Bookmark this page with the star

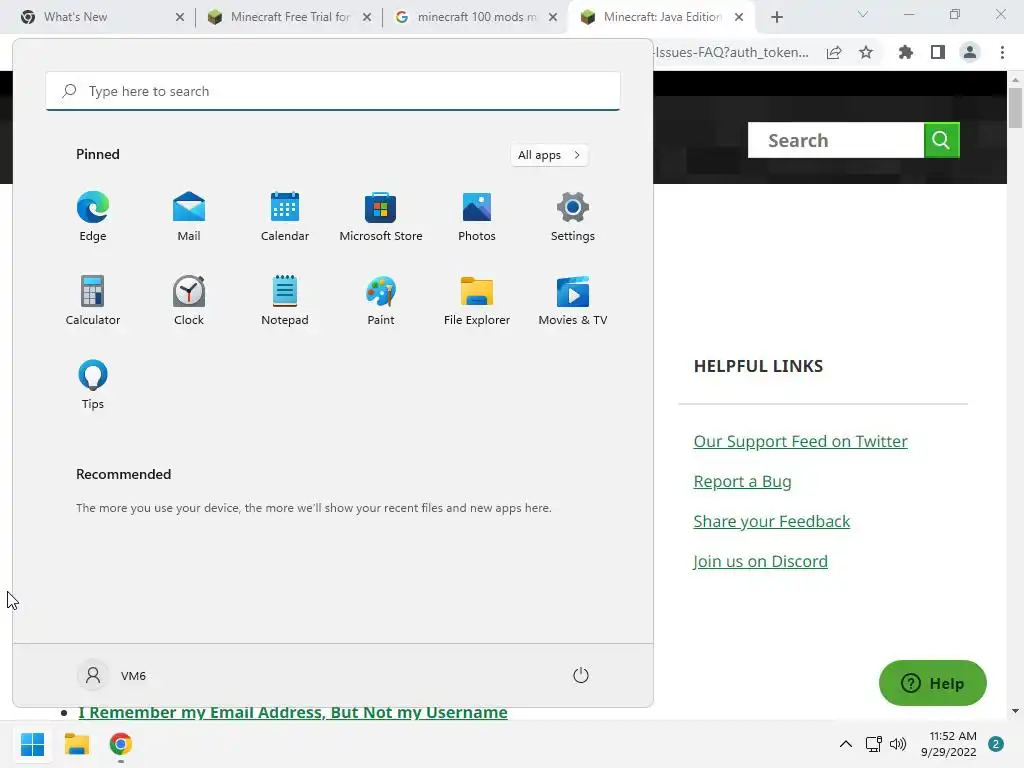click(866, 52)
